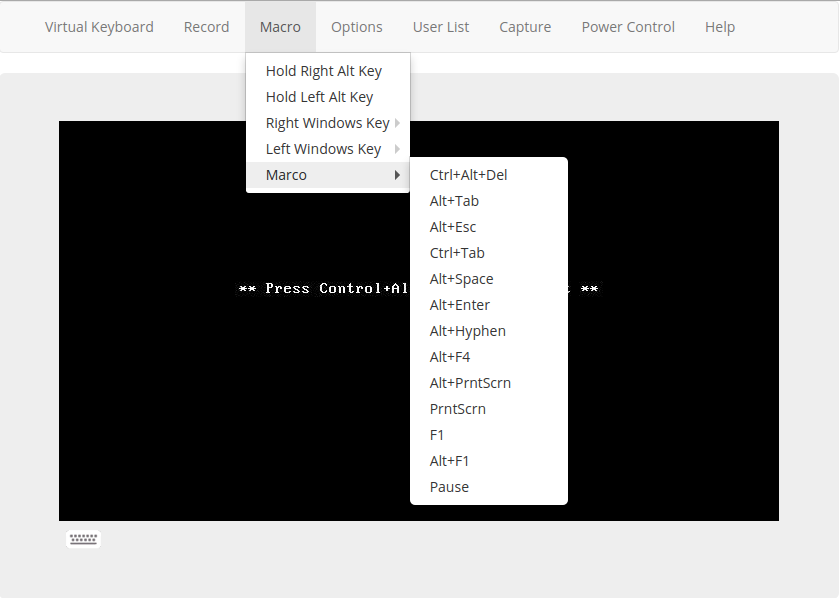Open the Options menu
Viewport: 840px width, 598px height.
357,27
